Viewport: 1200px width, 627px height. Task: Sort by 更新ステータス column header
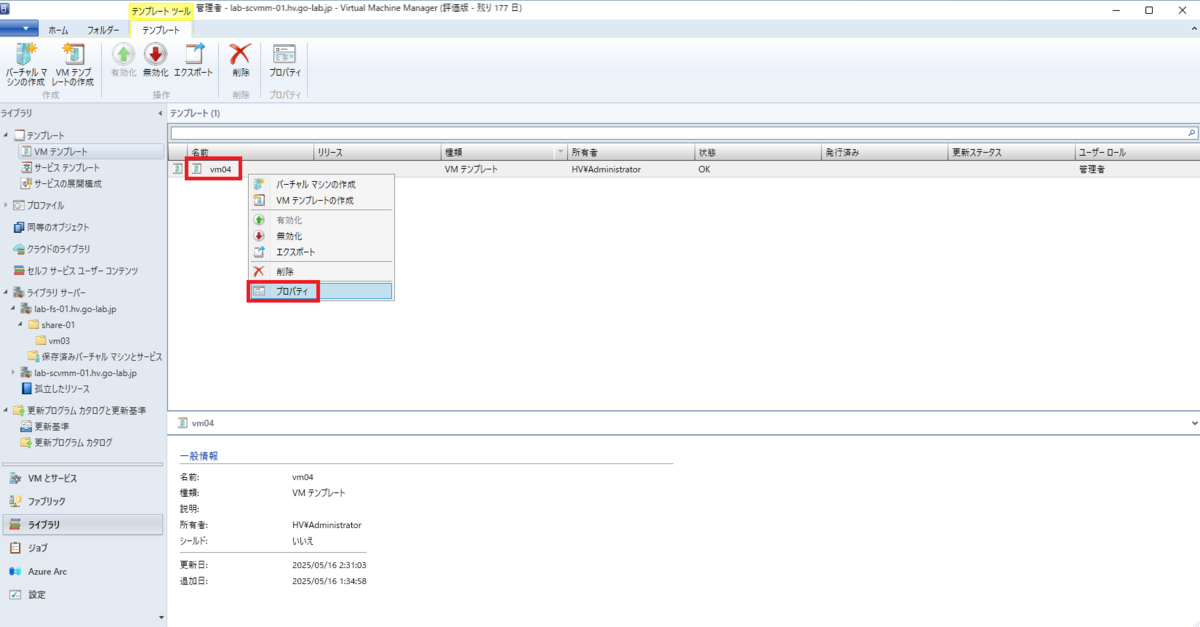click(x=1010, y=152)
